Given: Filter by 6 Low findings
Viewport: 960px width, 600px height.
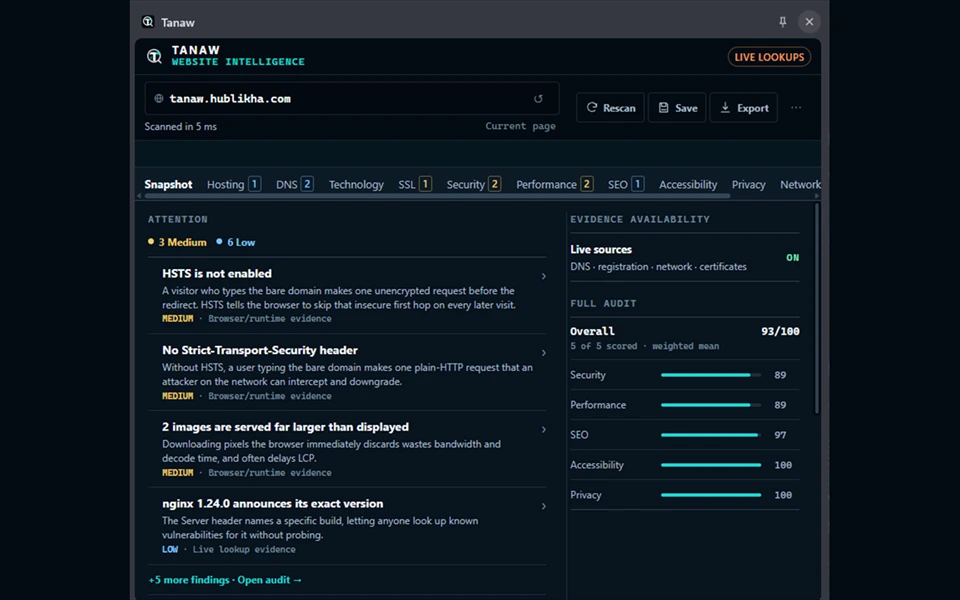Looking at the screenshot, I should (x=236, y=242).
